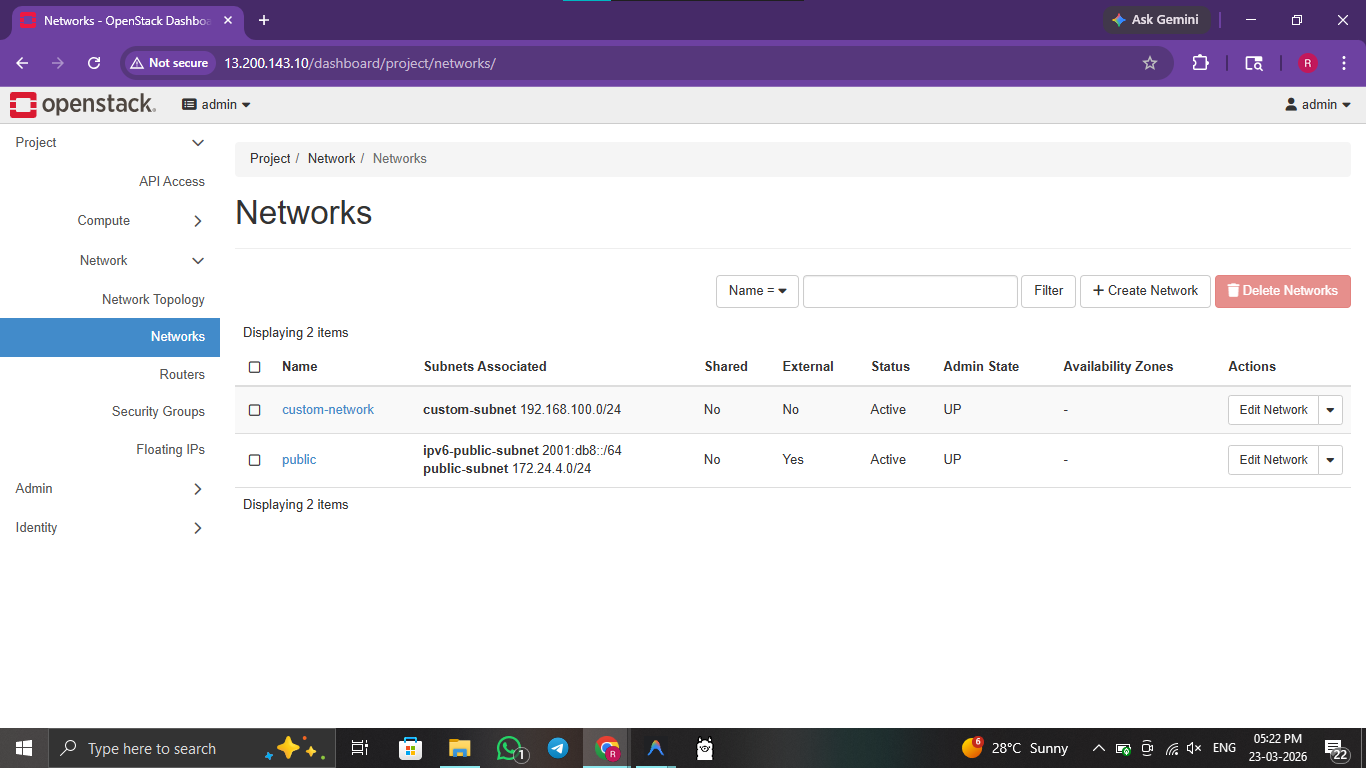Click Status column header
Screen dimensions: 1366x768
(x=891, y=367)
